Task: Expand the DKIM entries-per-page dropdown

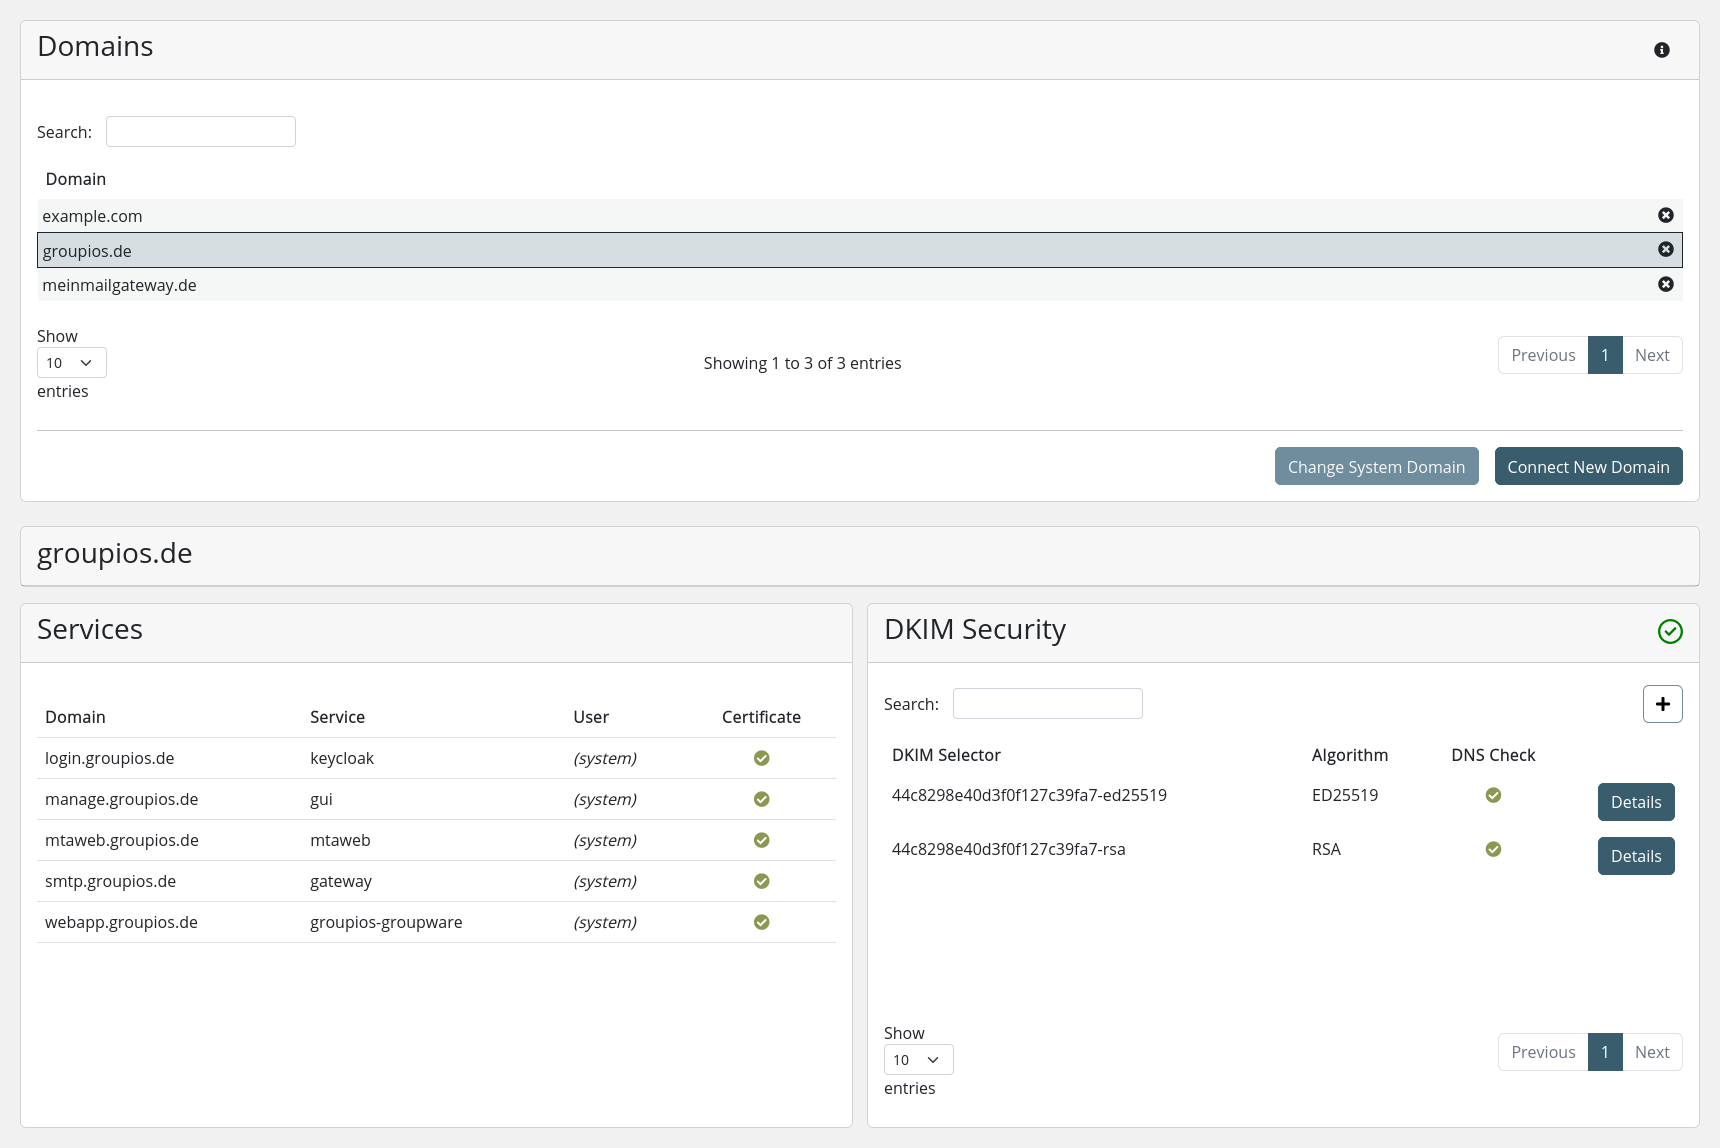Action: pos(918,1060)
